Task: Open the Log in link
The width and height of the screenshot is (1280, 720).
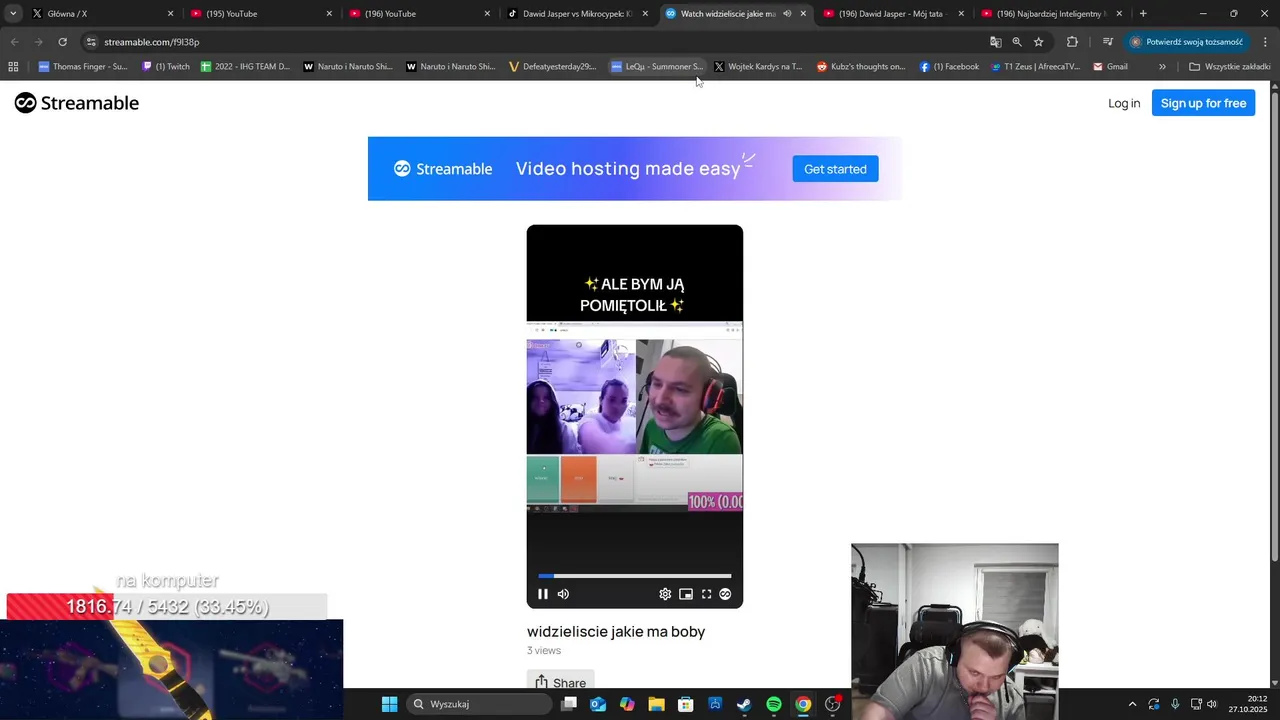Action: pyautogui.click(x=1124, y=103)
